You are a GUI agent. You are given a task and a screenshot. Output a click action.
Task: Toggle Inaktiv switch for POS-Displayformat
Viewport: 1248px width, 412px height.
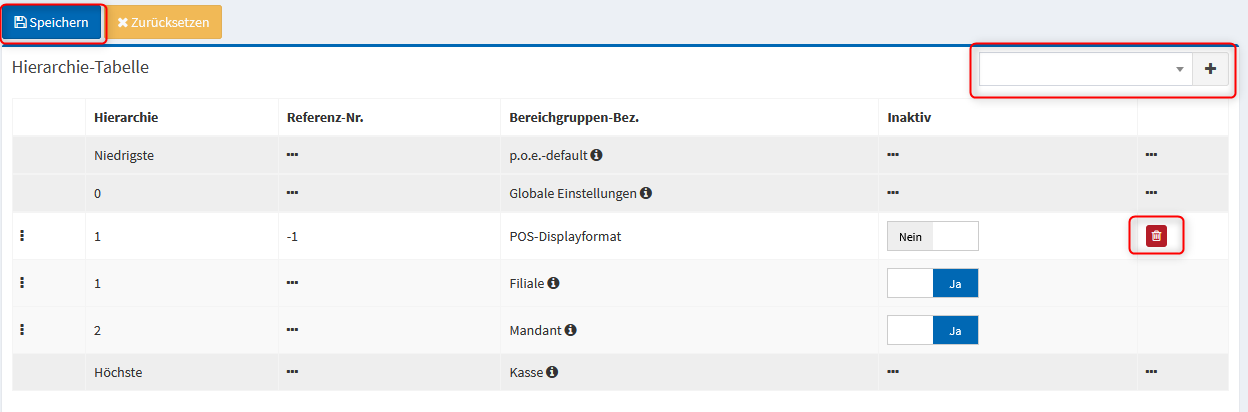click(932, 236)
